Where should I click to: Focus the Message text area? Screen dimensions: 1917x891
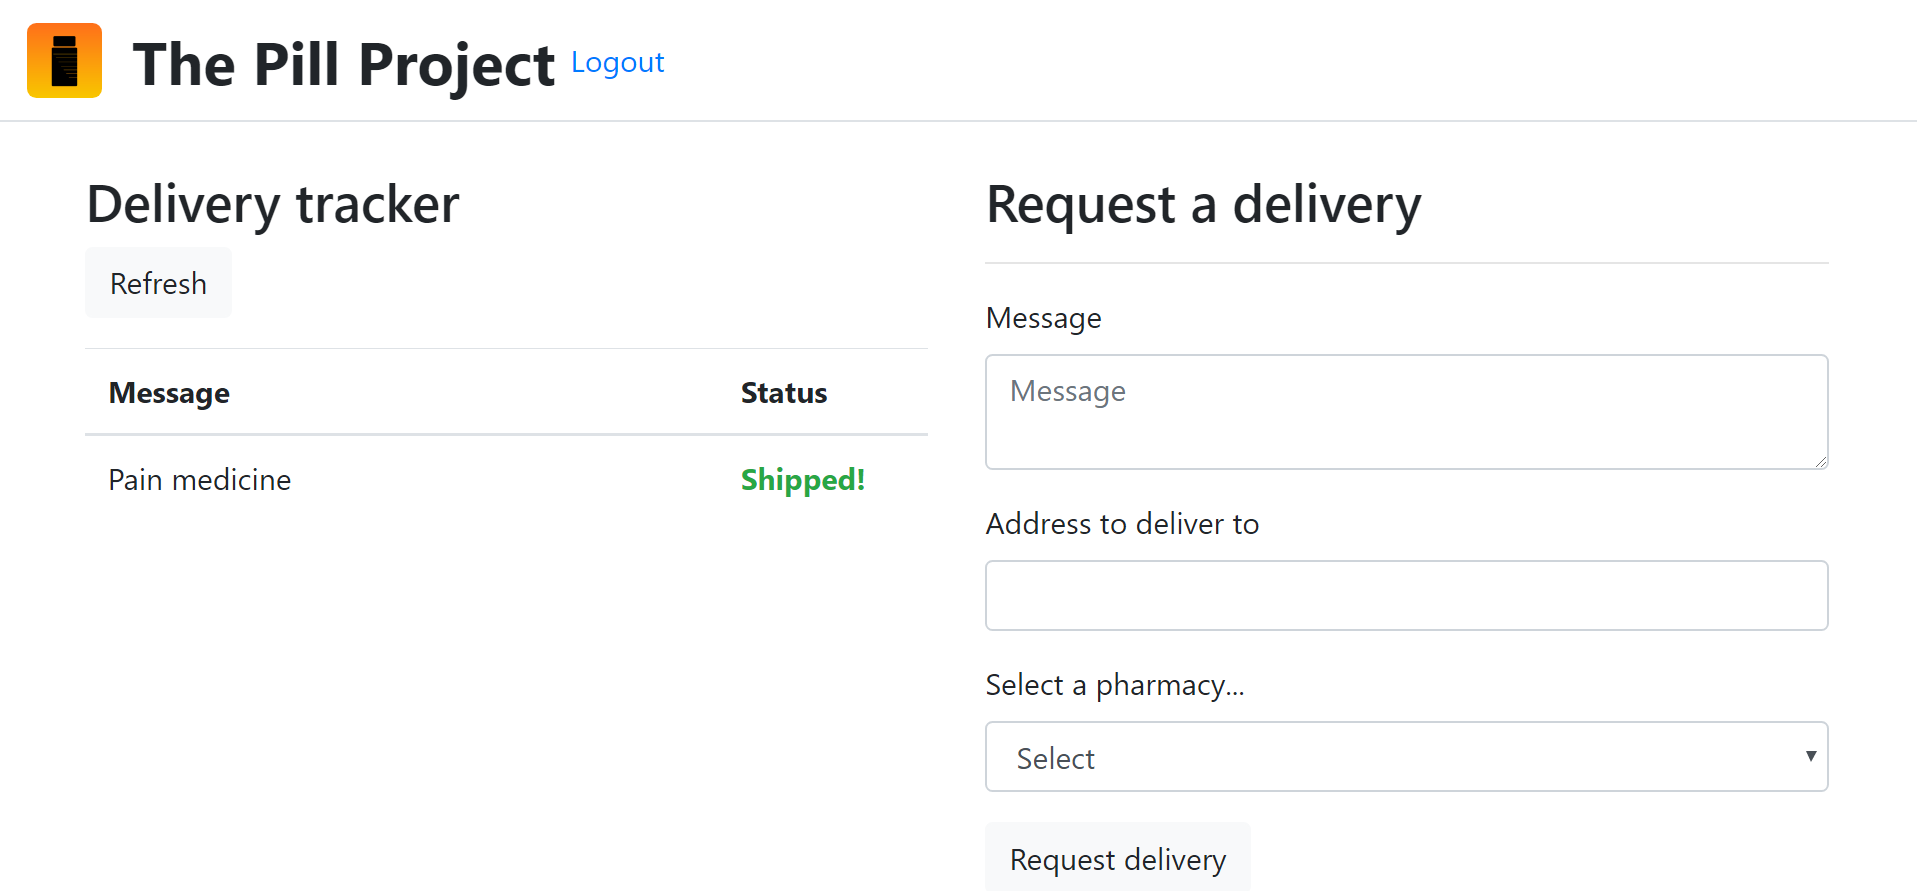pyautogui.click(x=1405, y=411)
